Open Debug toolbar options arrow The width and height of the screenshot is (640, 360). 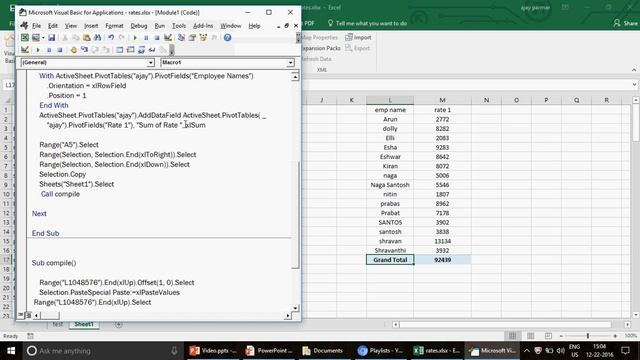pyautogui.click(x=172, y=50)
